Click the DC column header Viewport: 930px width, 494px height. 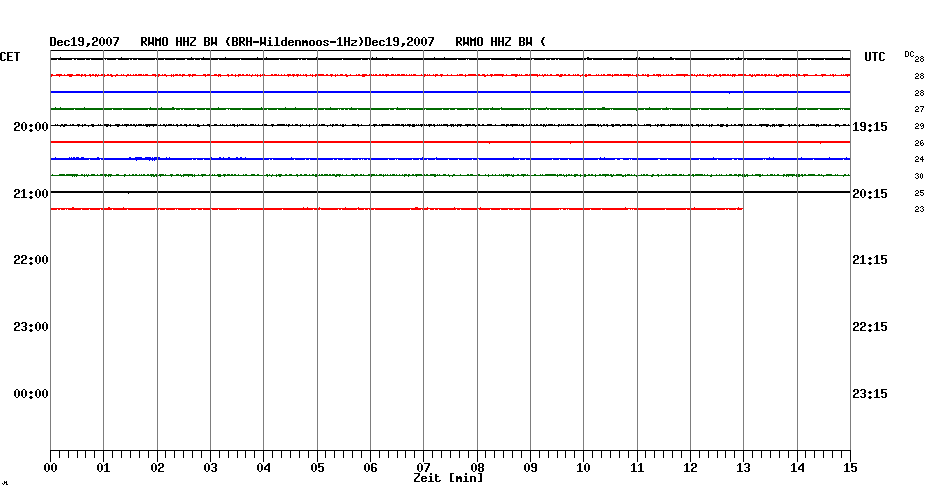click(x=909, y=54)
